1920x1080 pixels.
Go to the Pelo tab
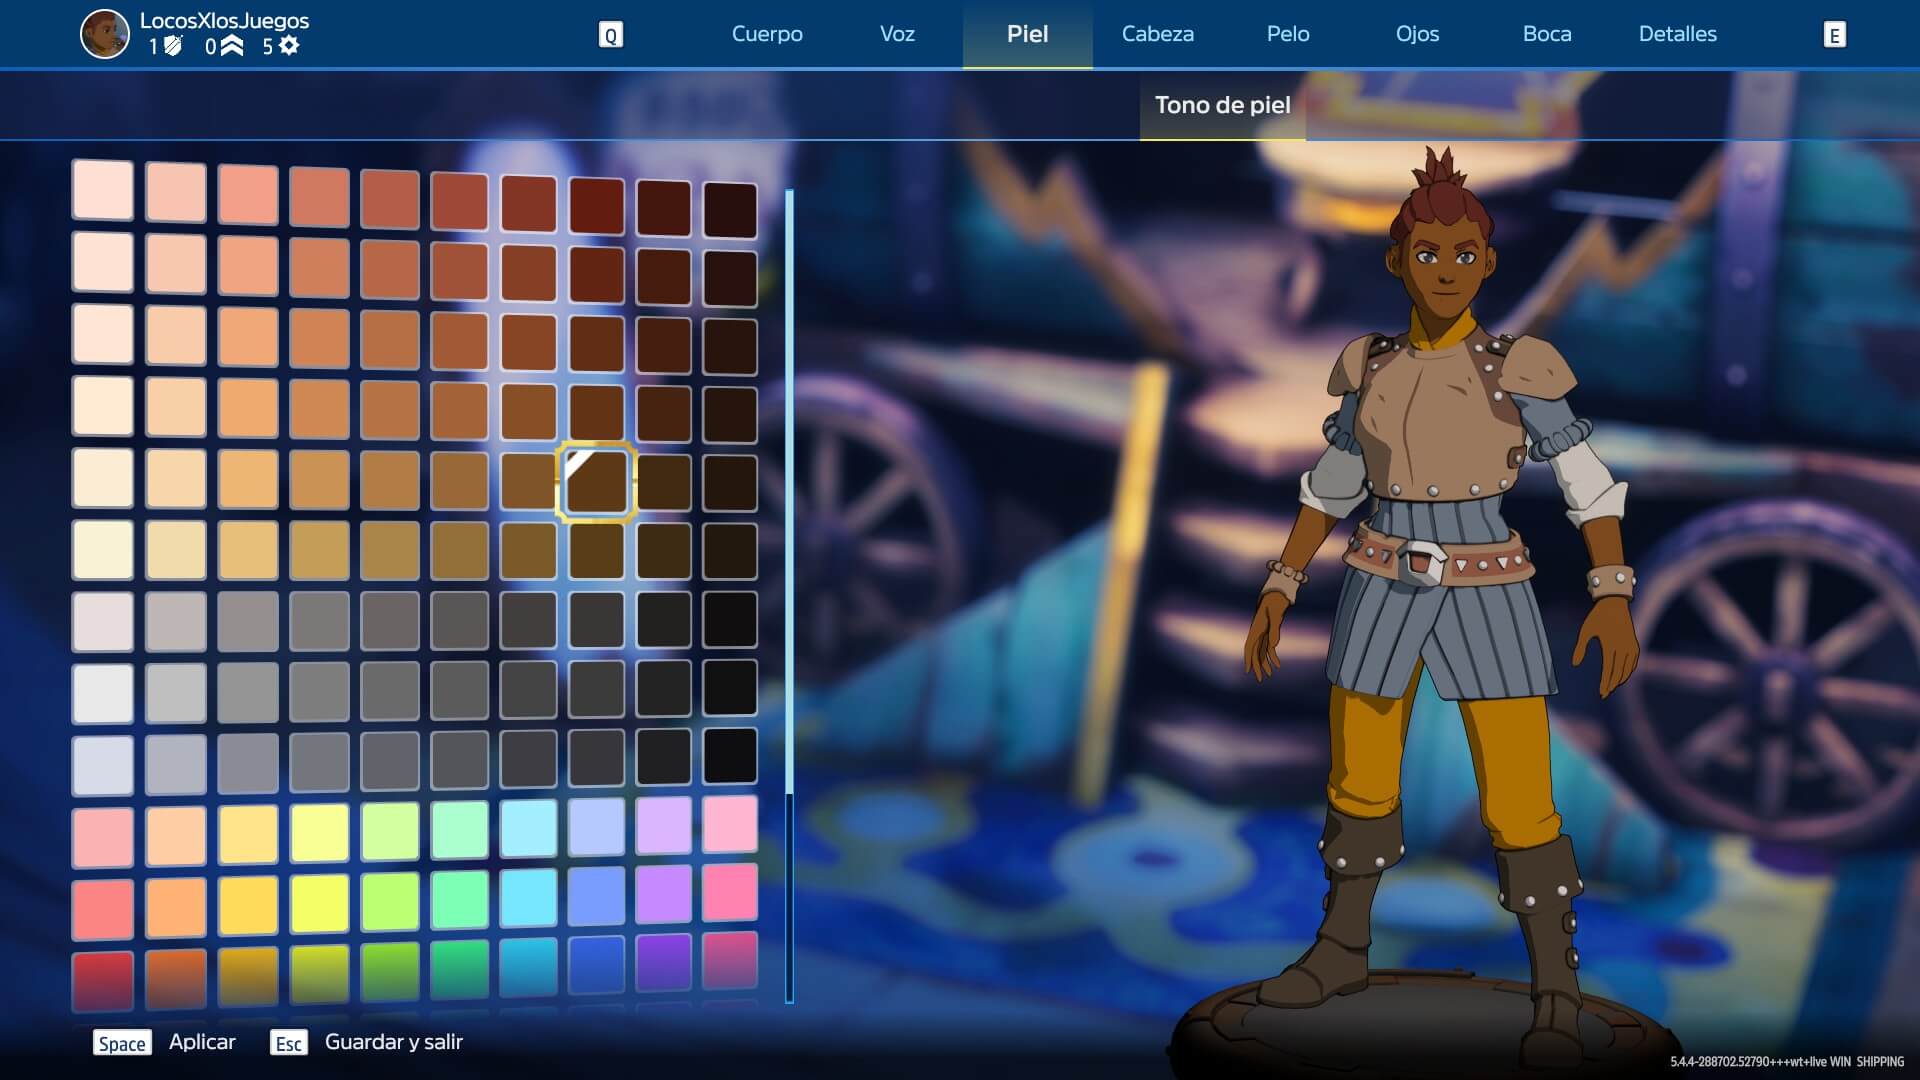(x=1287, y=34)
